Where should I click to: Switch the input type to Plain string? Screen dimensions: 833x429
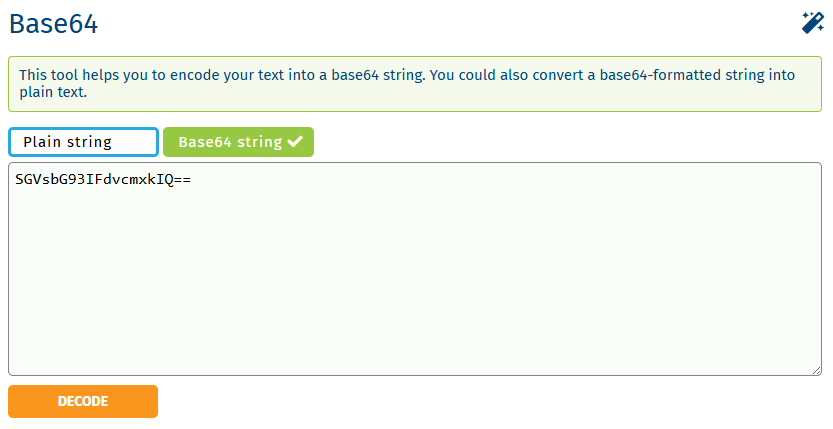(83, 142)
